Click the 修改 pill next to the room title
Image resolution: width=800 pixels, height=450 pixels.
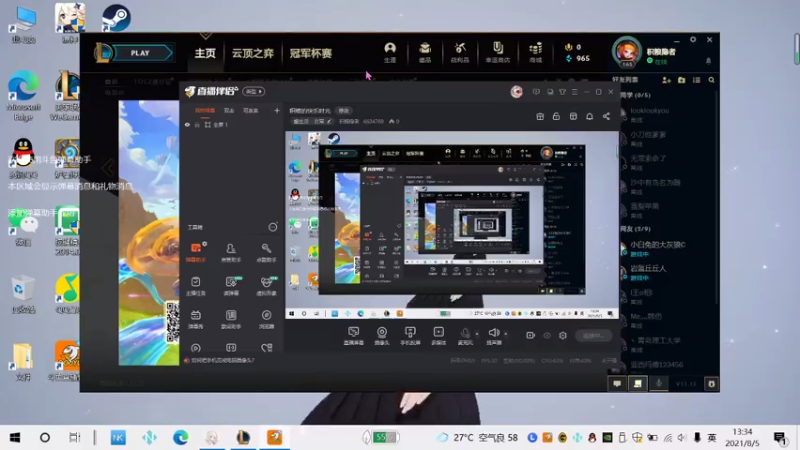pos(343,111)
